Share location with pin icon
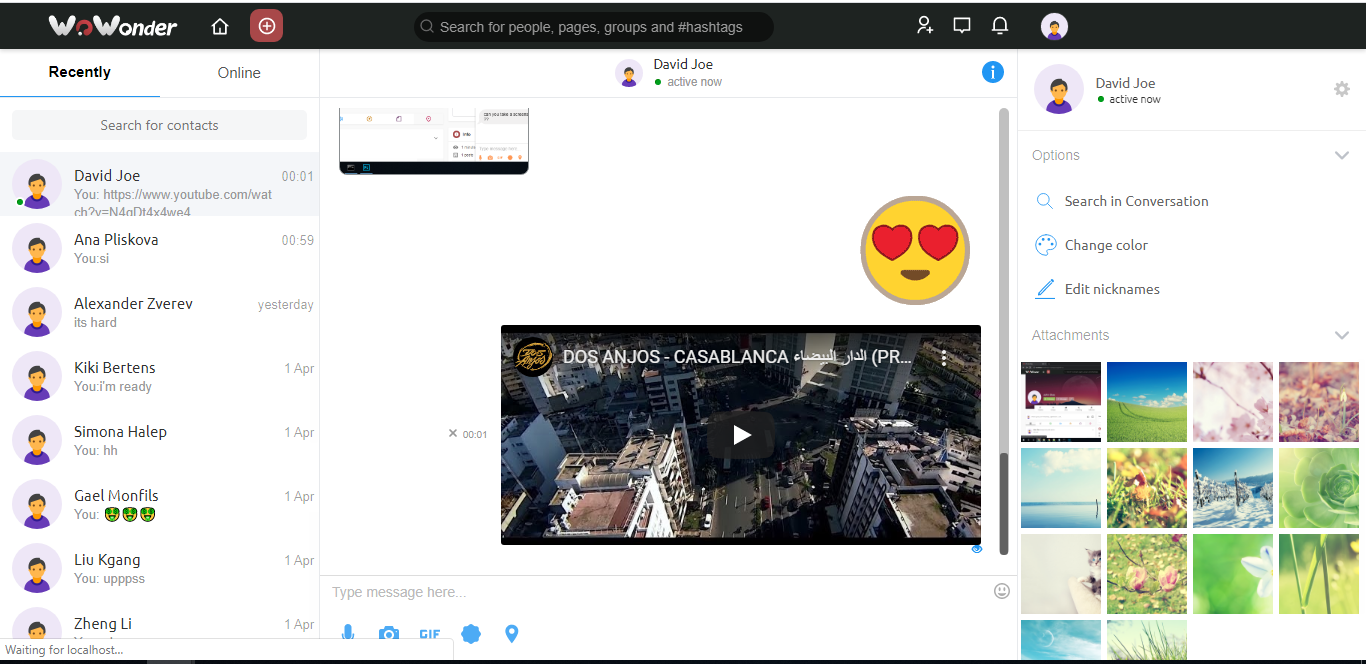Screen dimensions: 1366x664 tap(512, 634)
